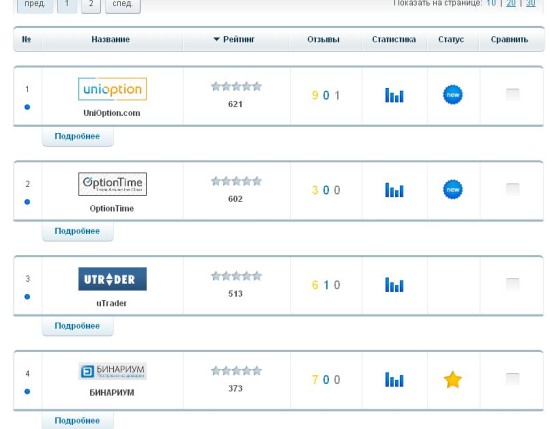View uTrader statistics chart icon
The height and width of the screenshot is (429, 550).
(394, 284)
